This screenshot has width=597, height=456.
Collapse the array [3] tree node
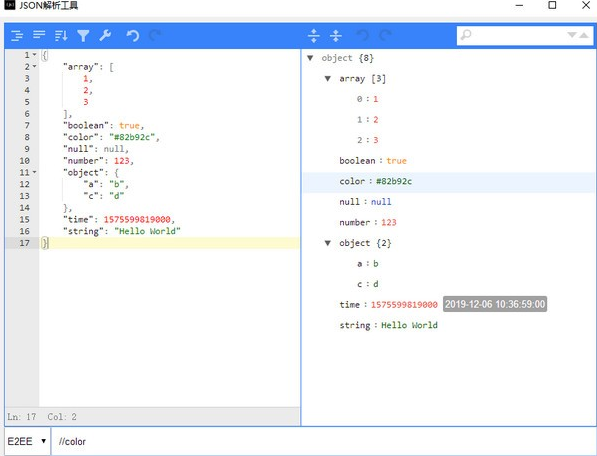328,78
